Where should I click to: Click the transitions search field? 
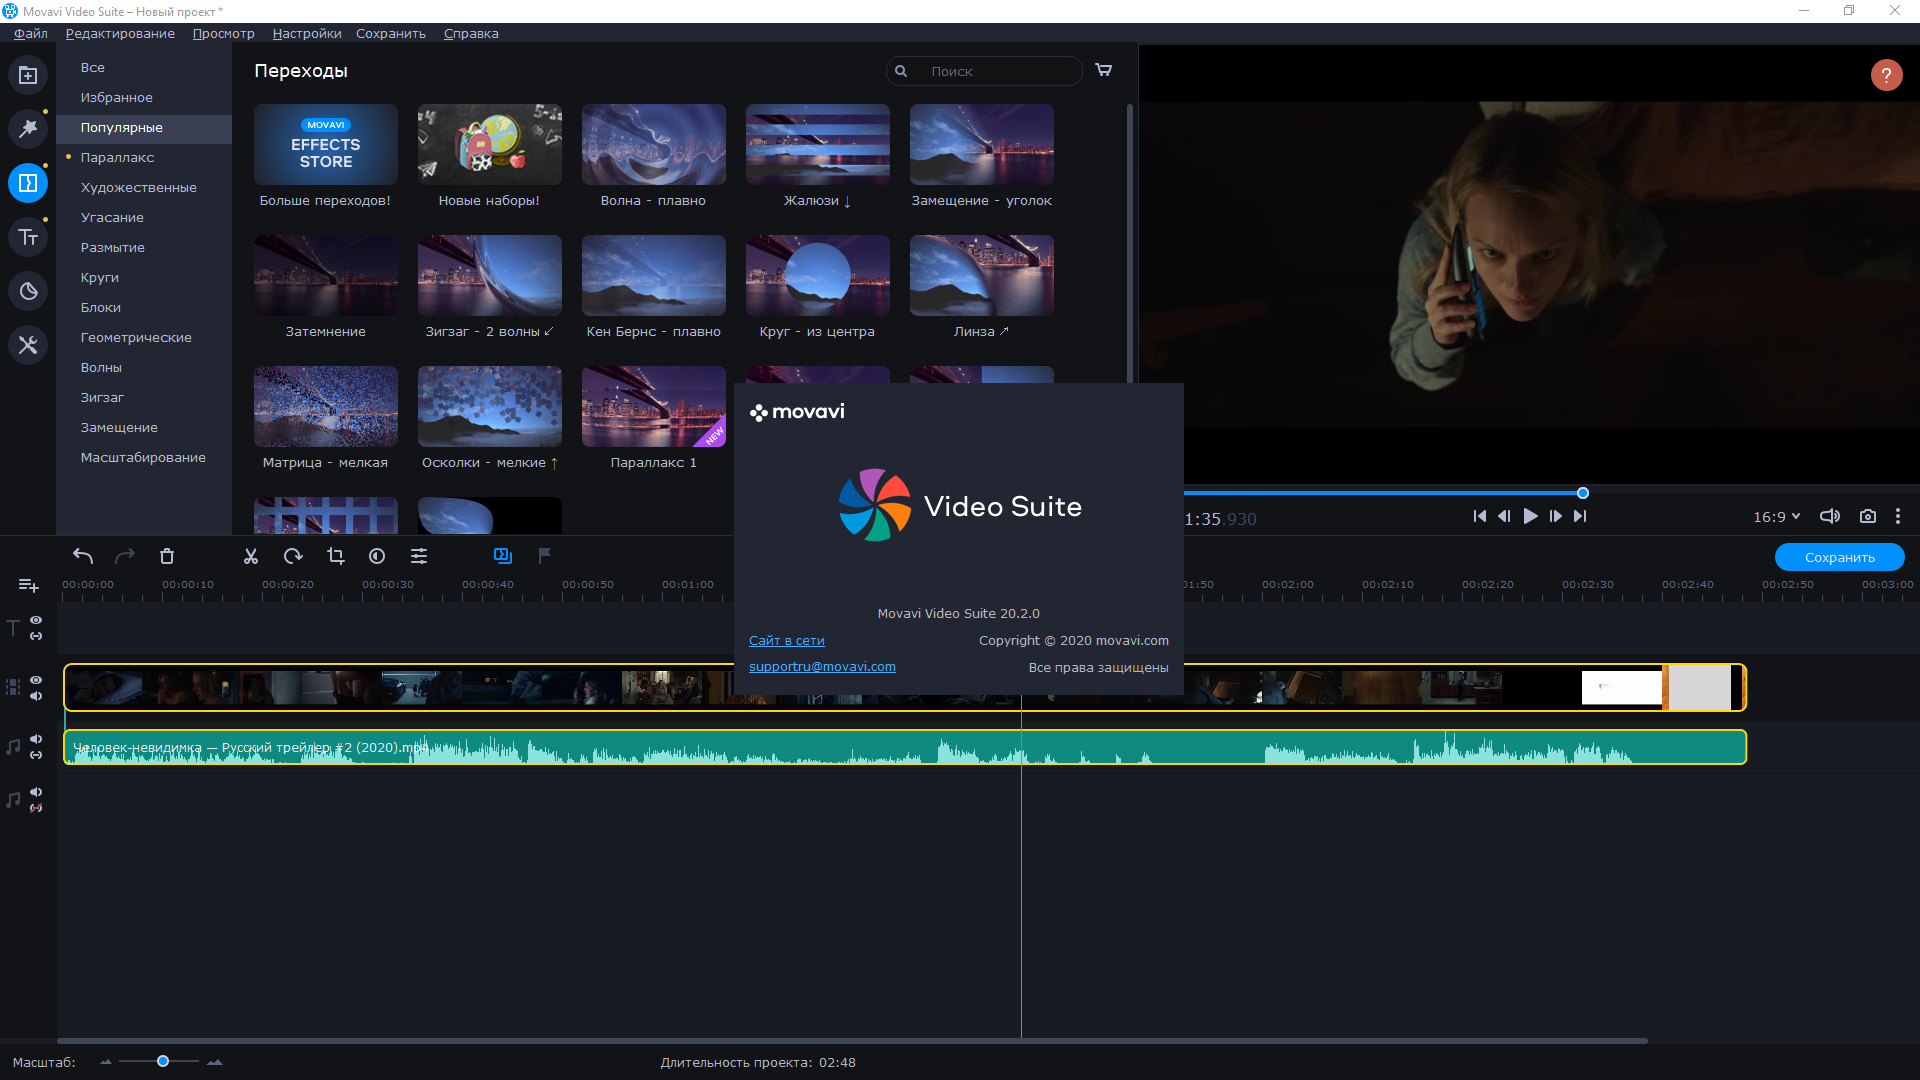tap(984, 71)
